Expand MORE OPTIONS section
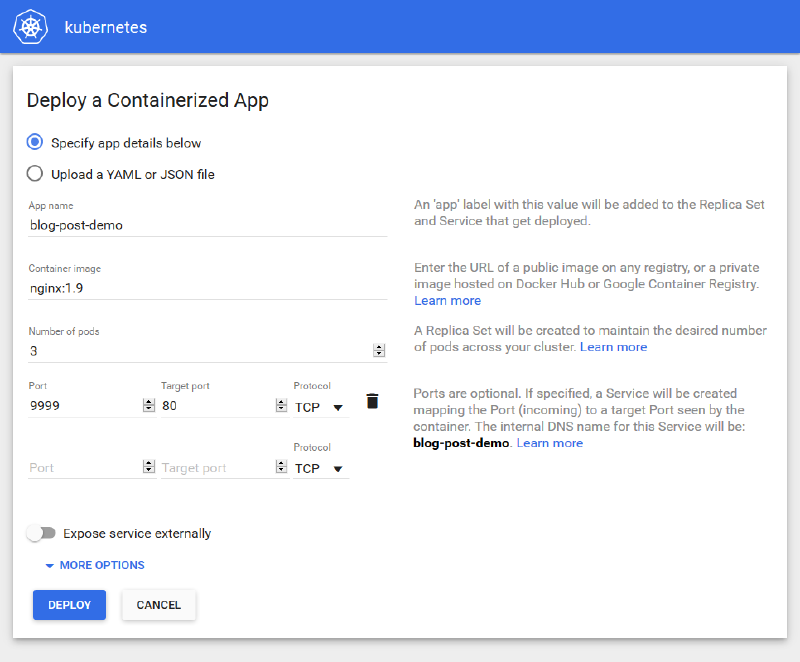 [x=93, y=565]
